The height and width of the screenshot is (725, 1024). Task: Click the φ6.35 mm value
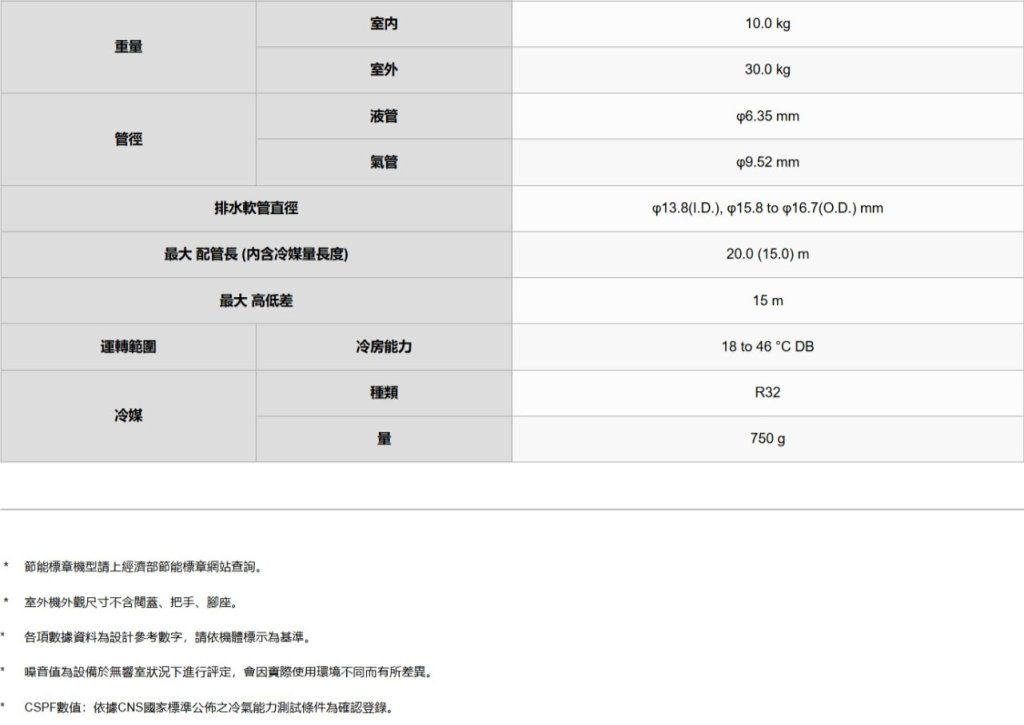pos(767,116)
